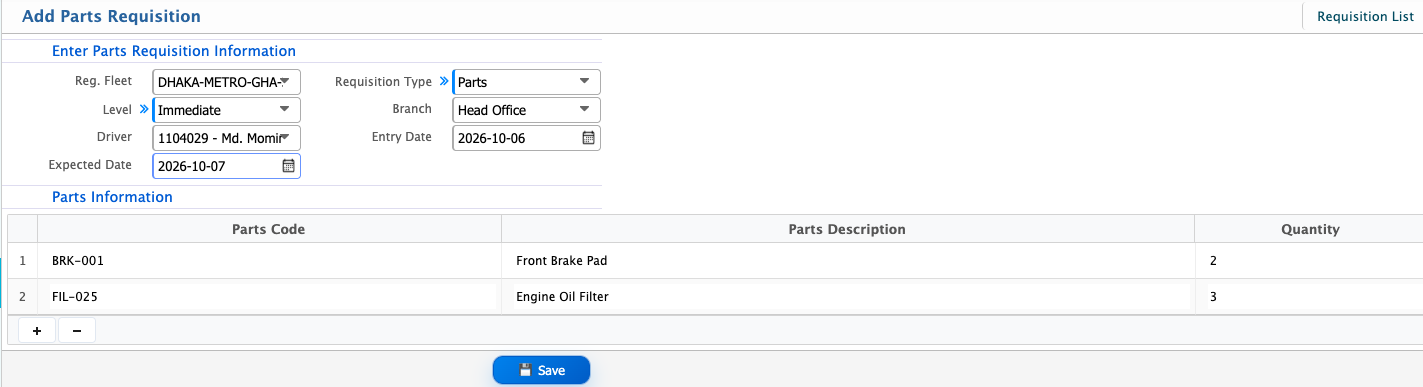Open the Expected Date calendar picker
The image size is (1423, 387).
click(x=288, y=166)
